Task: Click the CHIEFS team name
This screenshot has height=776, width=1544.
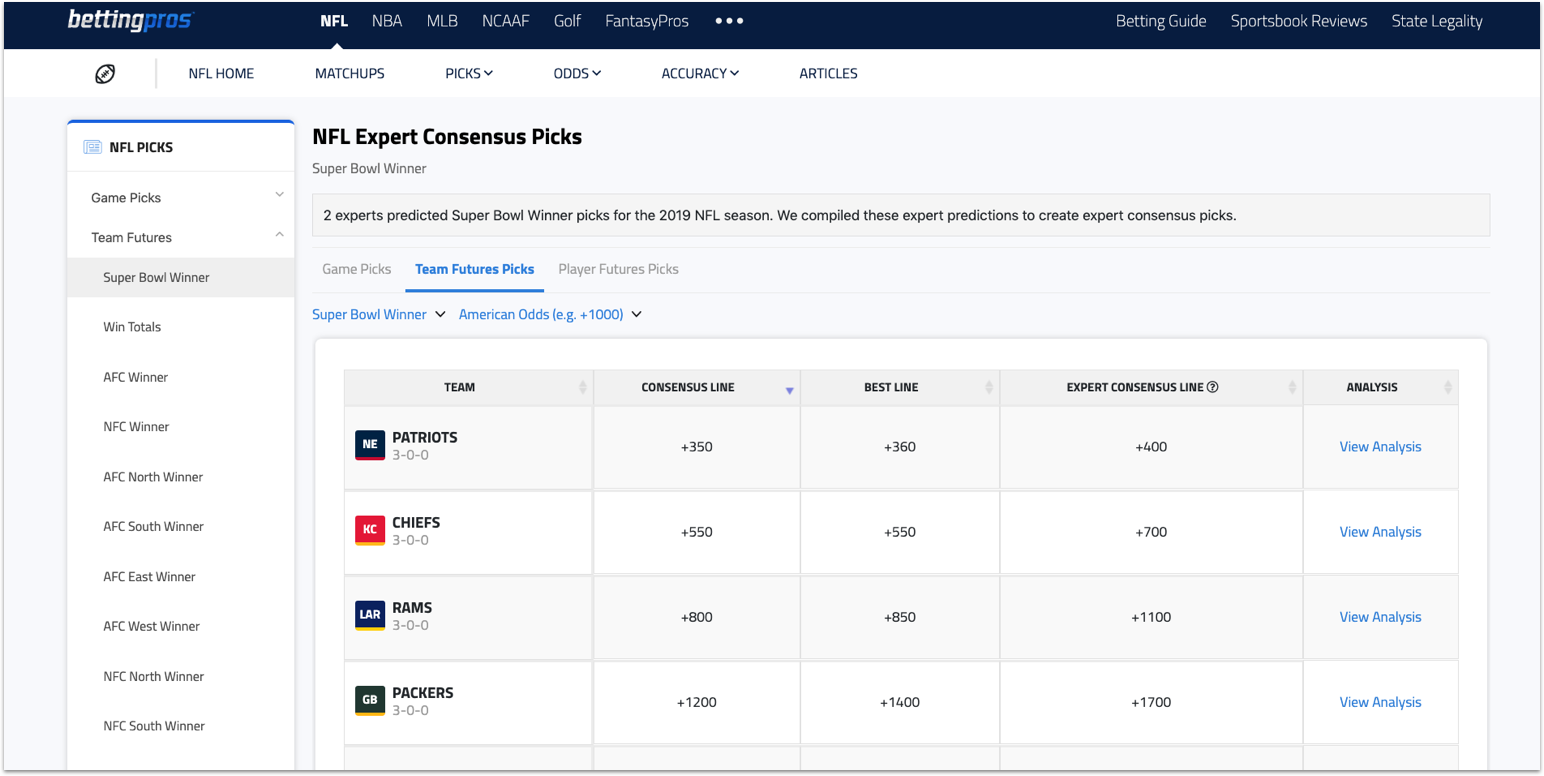Action: pyautogui.click(x=416, y=522)
